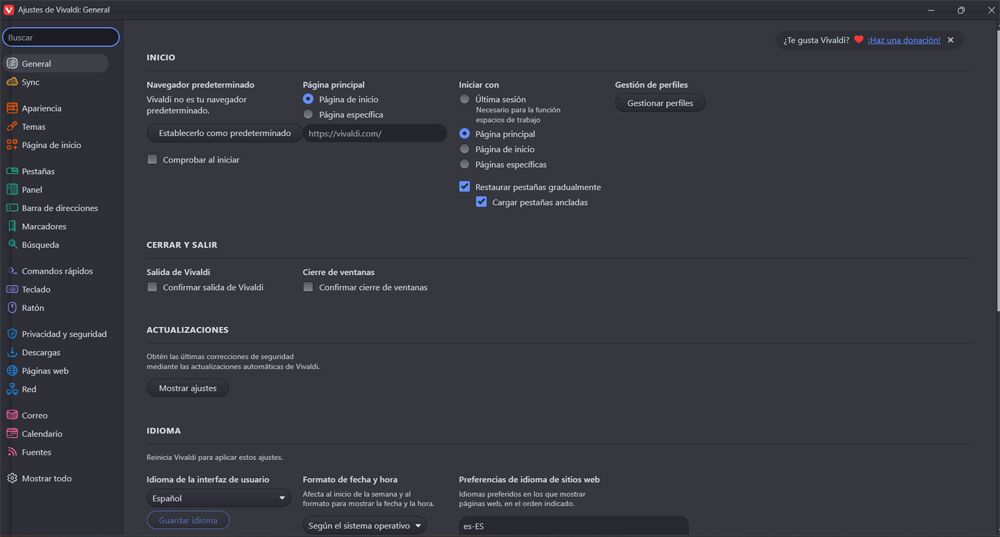Click the Temas brush icon

[12, 127]
